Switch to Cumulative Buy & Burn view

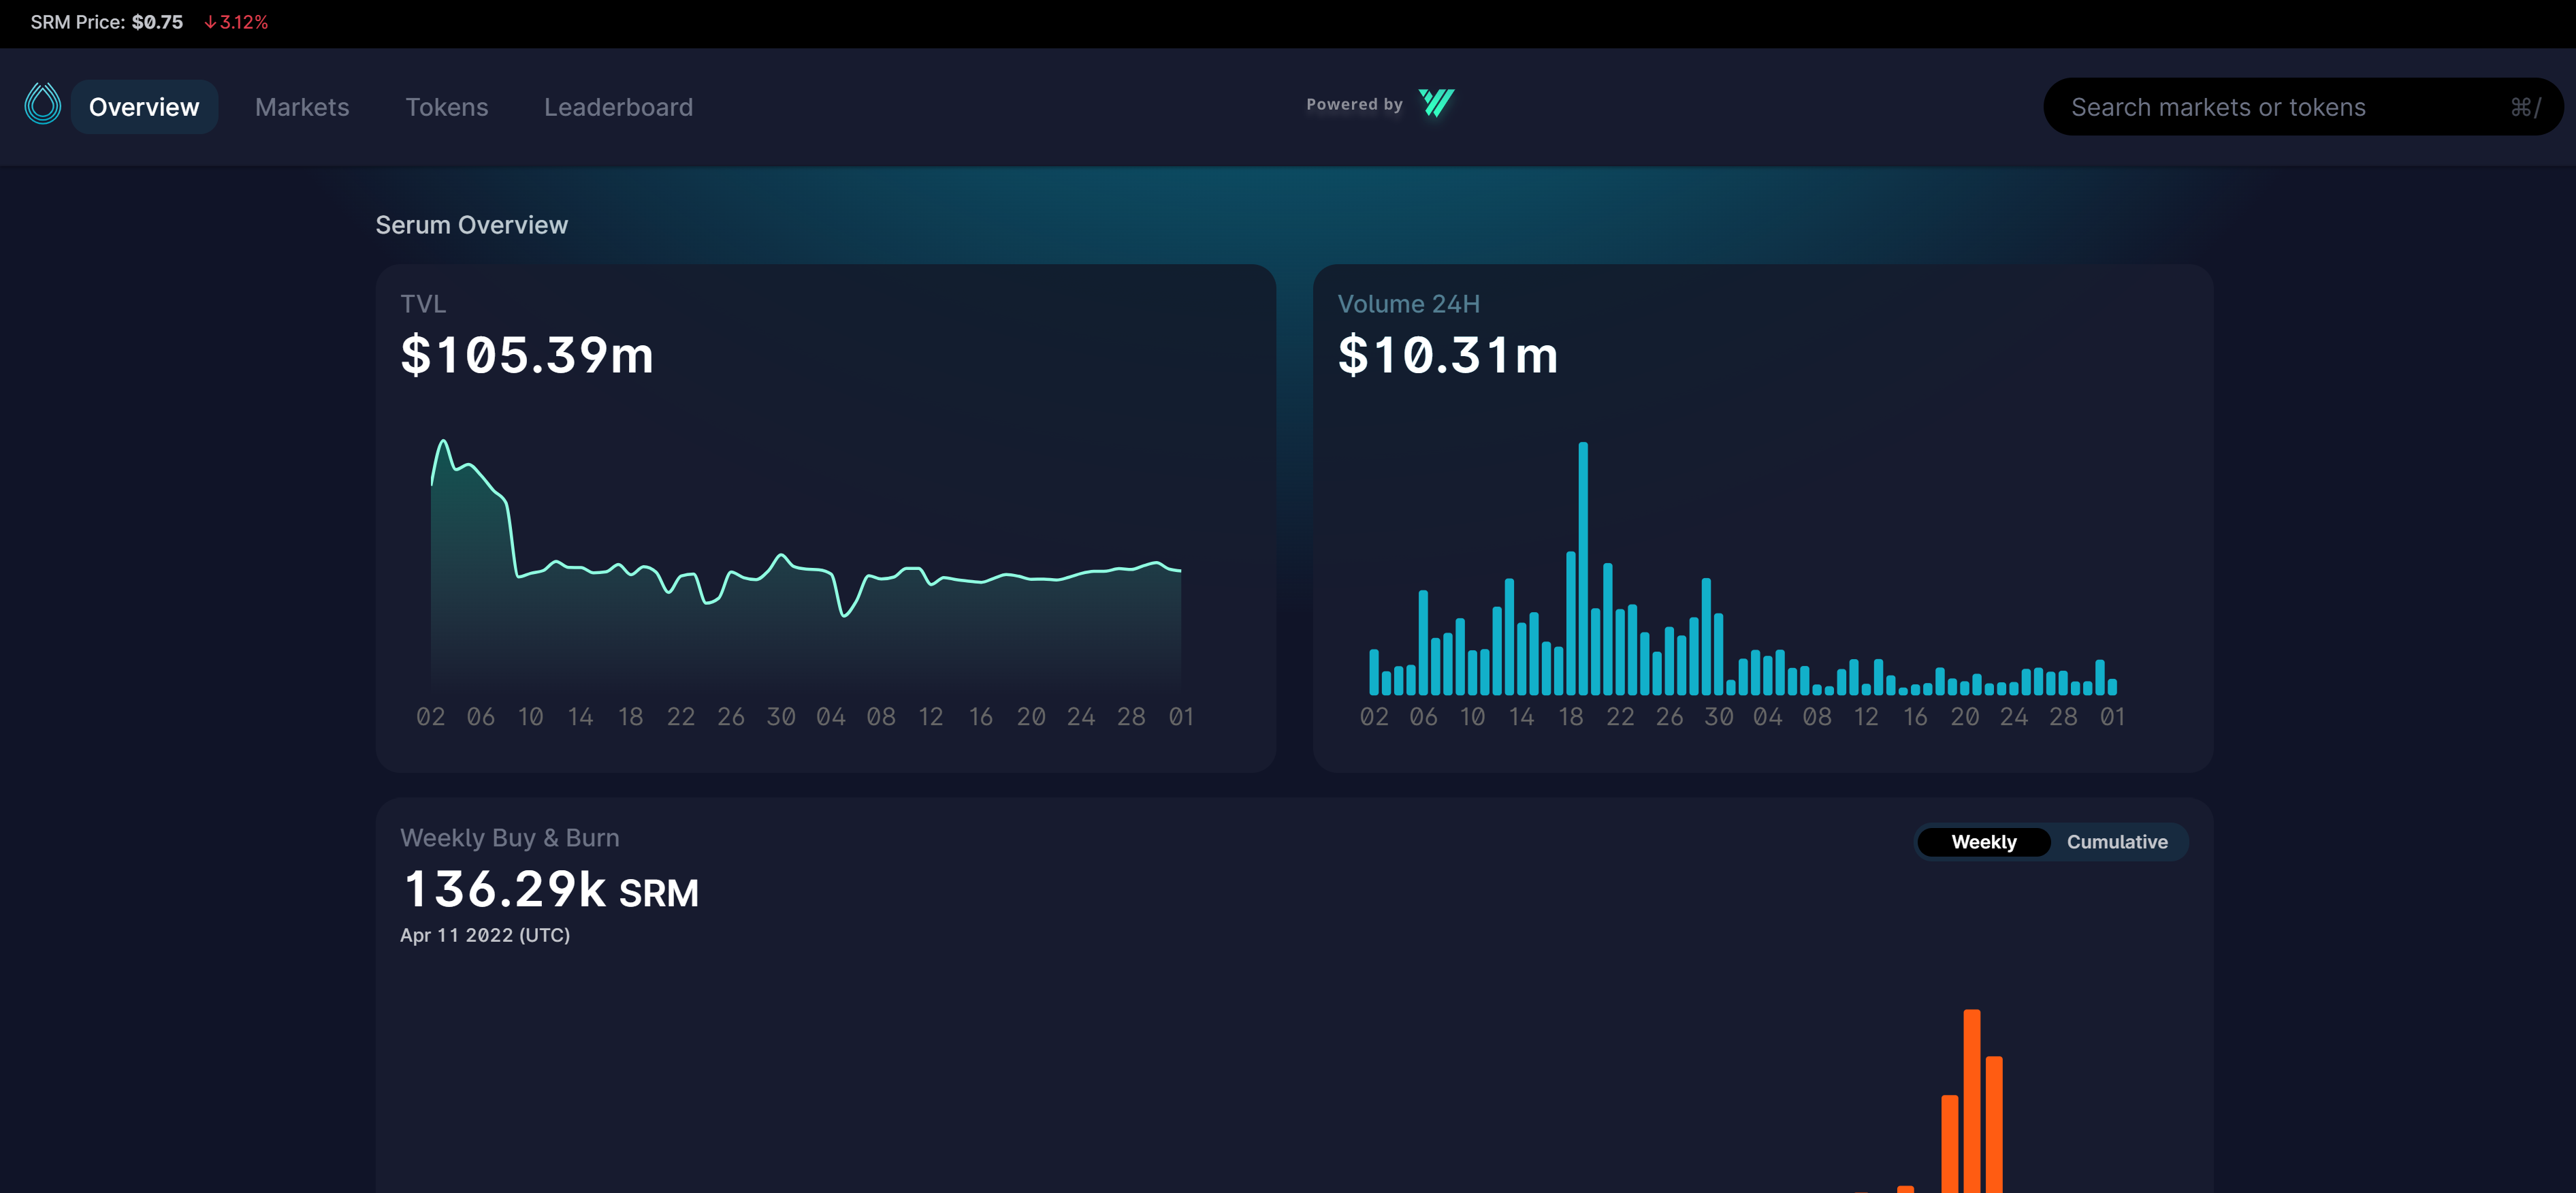[2117, 842]
